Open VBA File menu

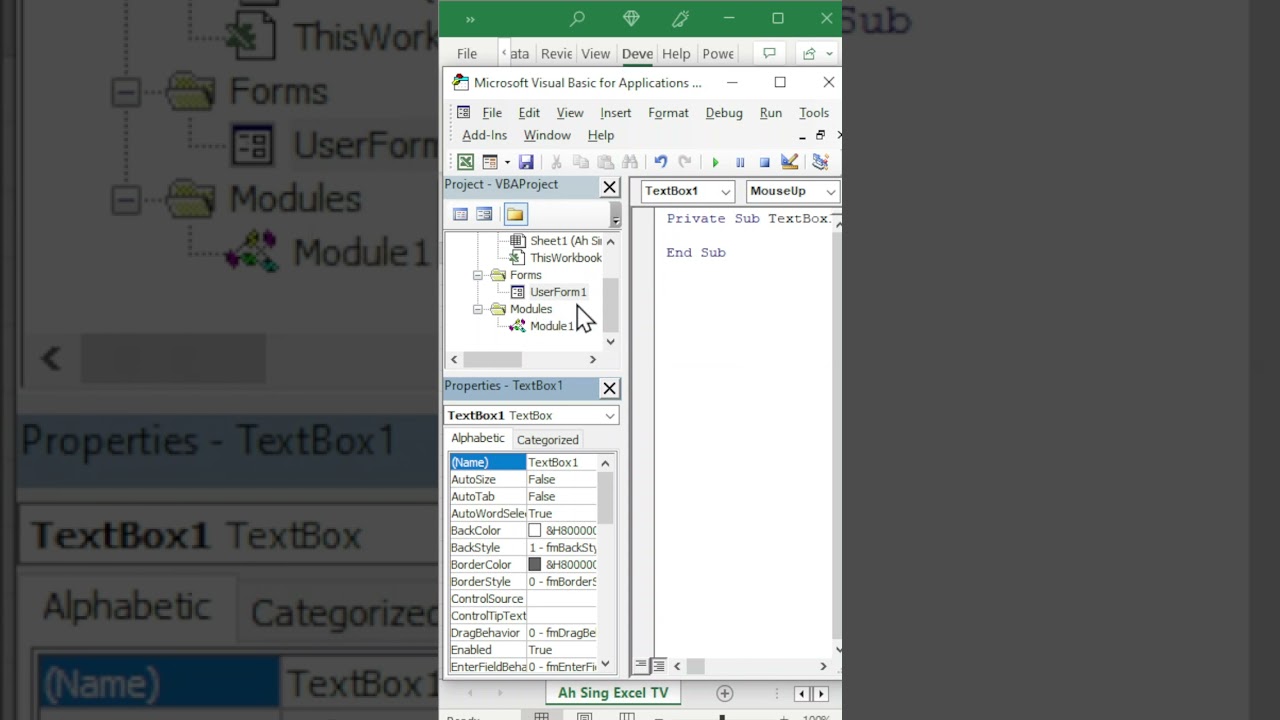click(492, 113)
